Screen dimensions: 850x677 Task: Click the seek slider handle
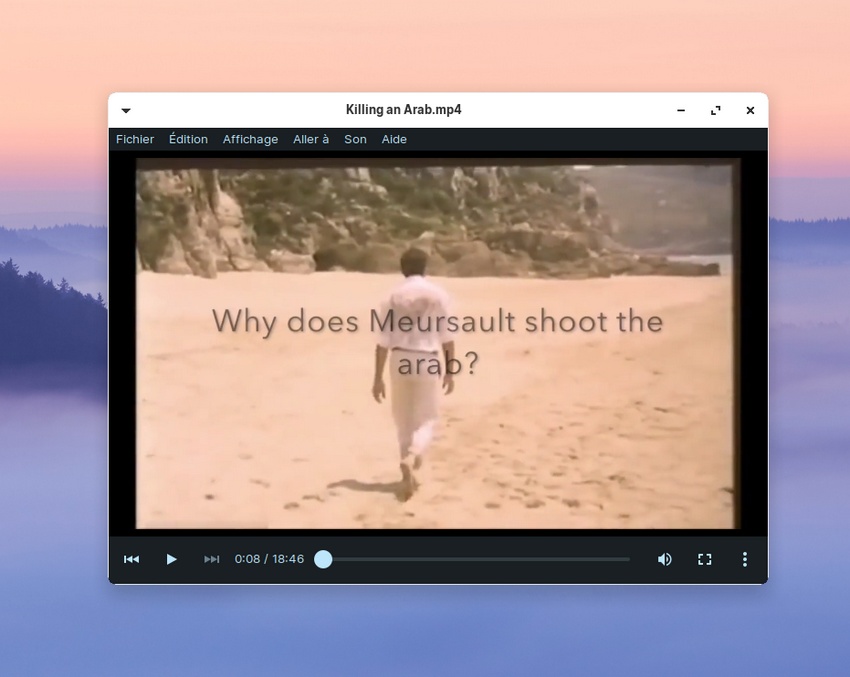pos(323,559)
